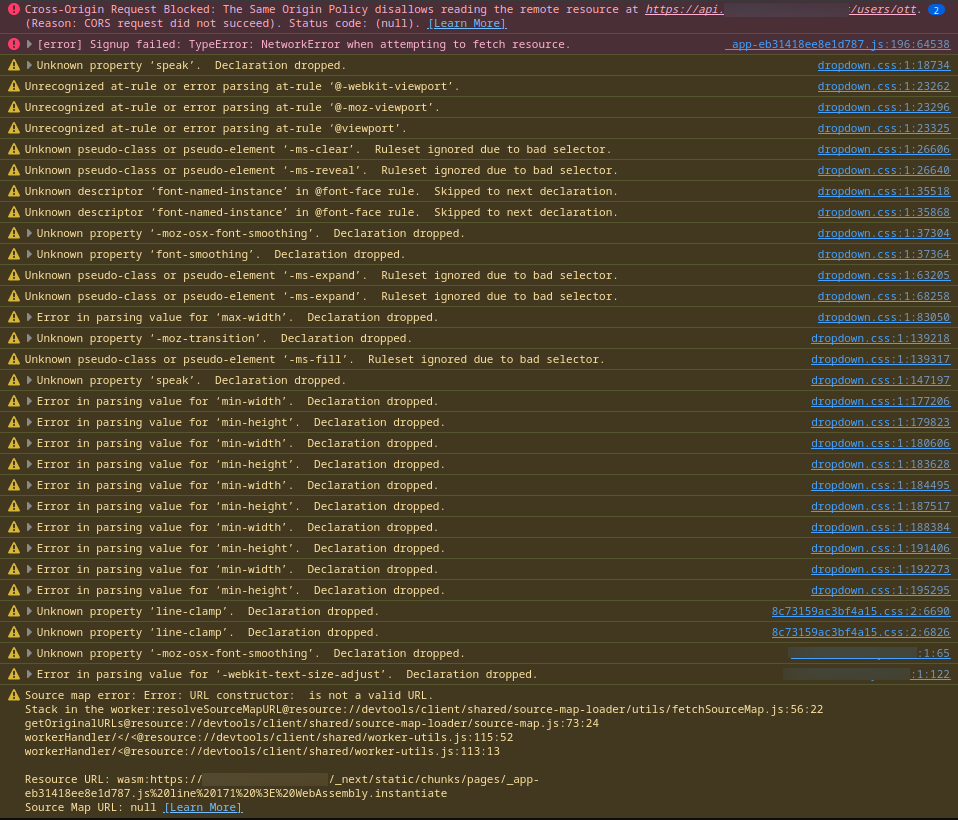The image size is (958, 820).
Task: Click the error icon beside Signup failed message
Action: 13,45
